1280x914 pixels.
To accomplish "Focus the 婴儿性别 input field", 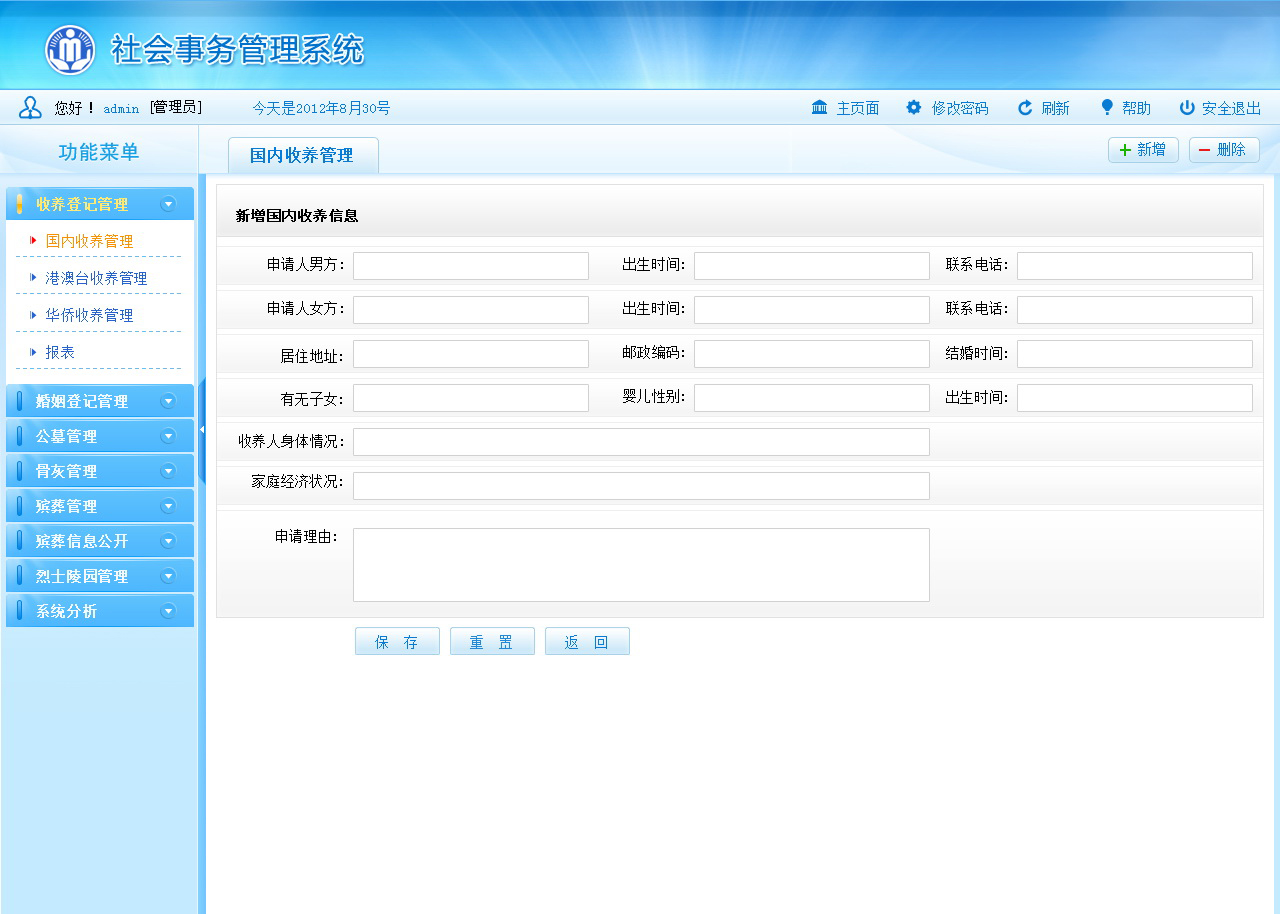I will pos(812,398).
